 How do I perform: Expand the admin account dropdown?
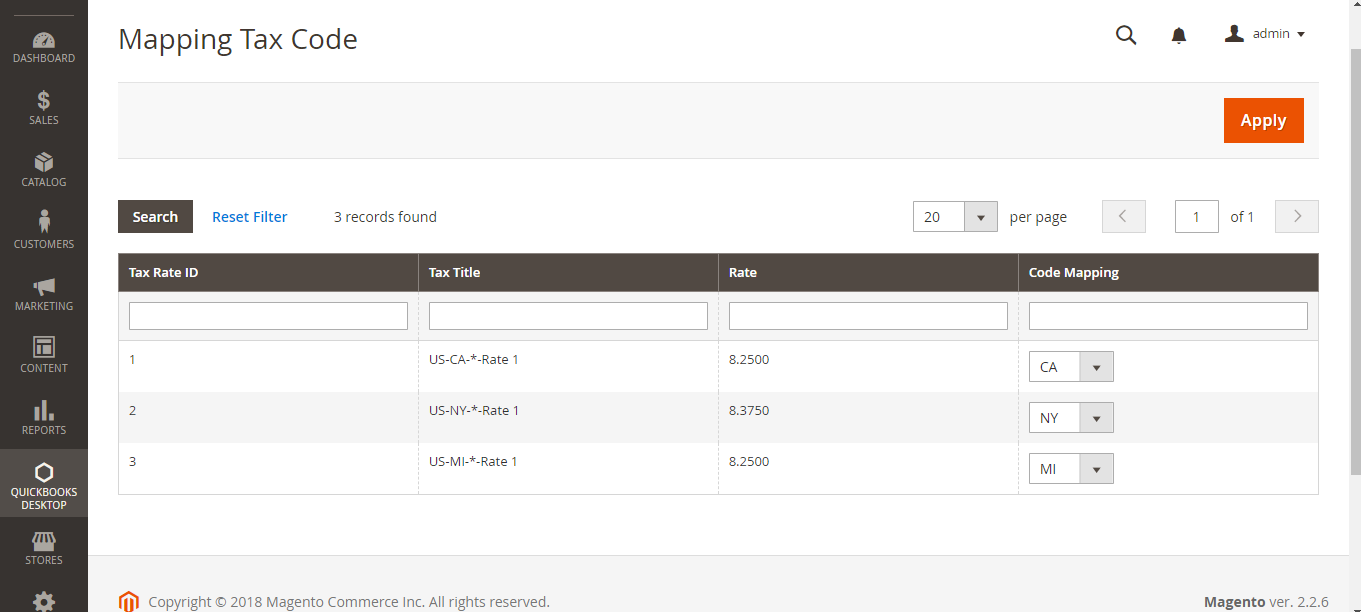pyautogui.click(x=1266, y=34)
